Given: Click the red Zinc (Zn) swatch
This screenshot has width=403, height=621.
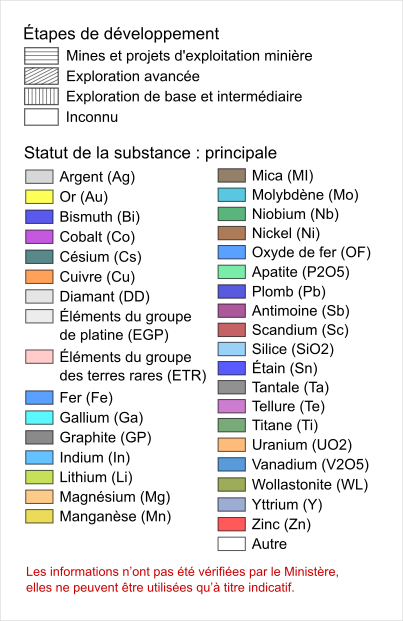Looking at the screenshot, I should click(x=232, y=524).
